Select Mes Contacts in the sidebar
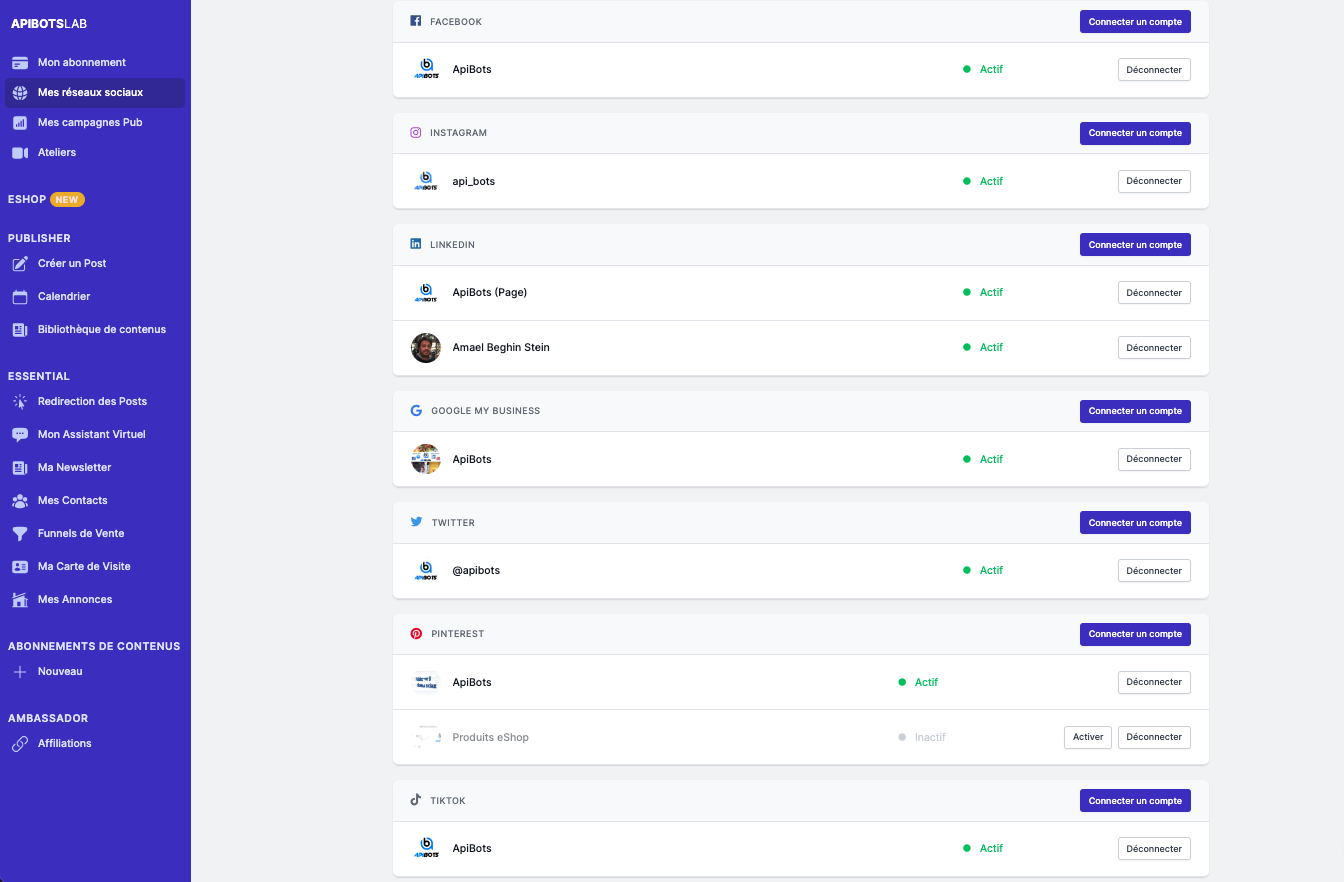Viewport: 1344px width, 882px height. pyautogui.click(x=95, y=501)
